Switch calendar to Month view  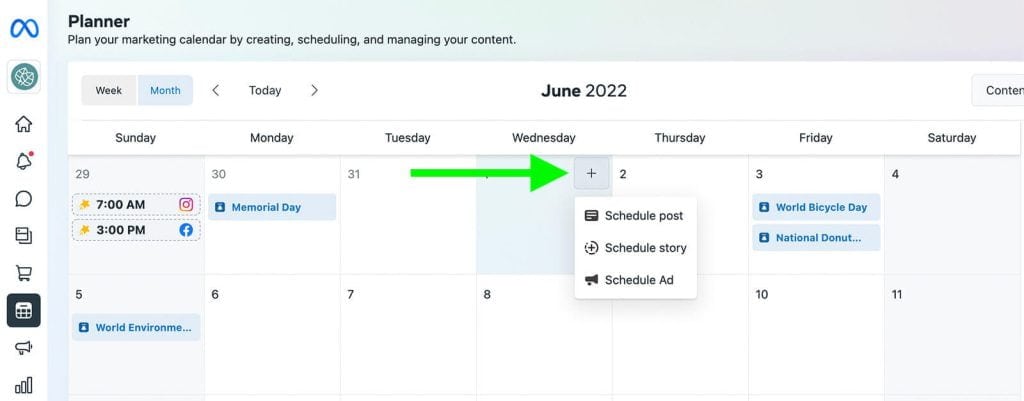point(165,90)
